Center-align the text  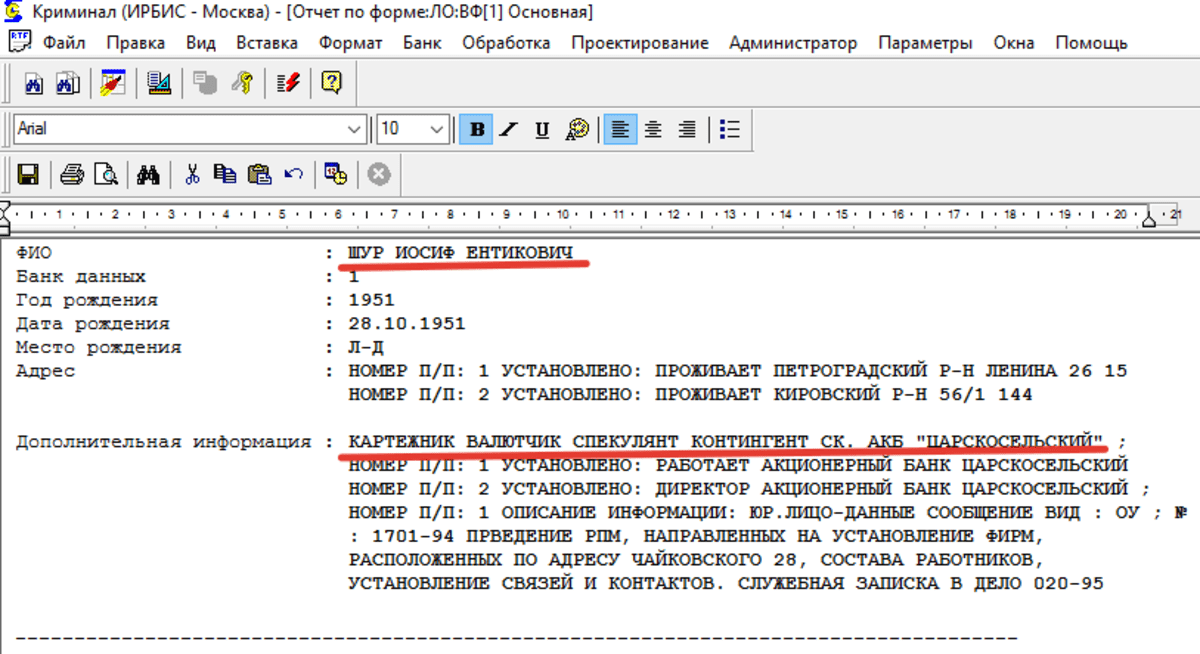(653, 129)
